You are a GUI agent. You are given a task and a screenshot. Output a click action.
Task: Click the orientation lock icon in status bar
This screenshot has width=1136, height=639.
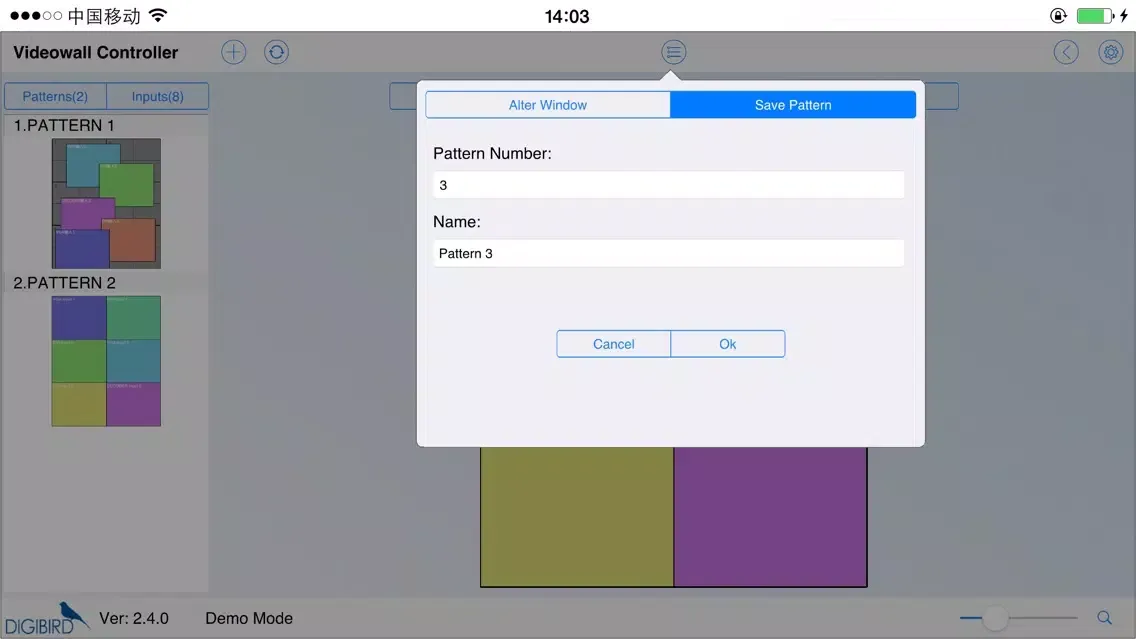click(x=1057, y=15)
